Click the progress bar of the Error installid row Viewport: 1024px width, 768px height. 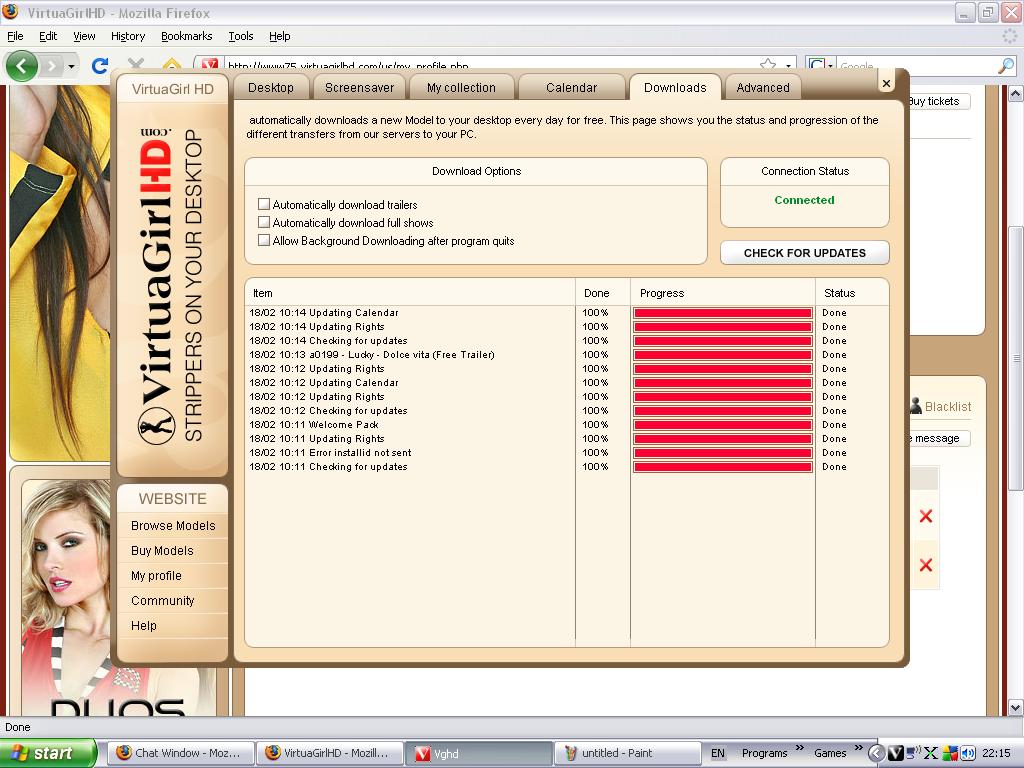(x=722, y=453)
